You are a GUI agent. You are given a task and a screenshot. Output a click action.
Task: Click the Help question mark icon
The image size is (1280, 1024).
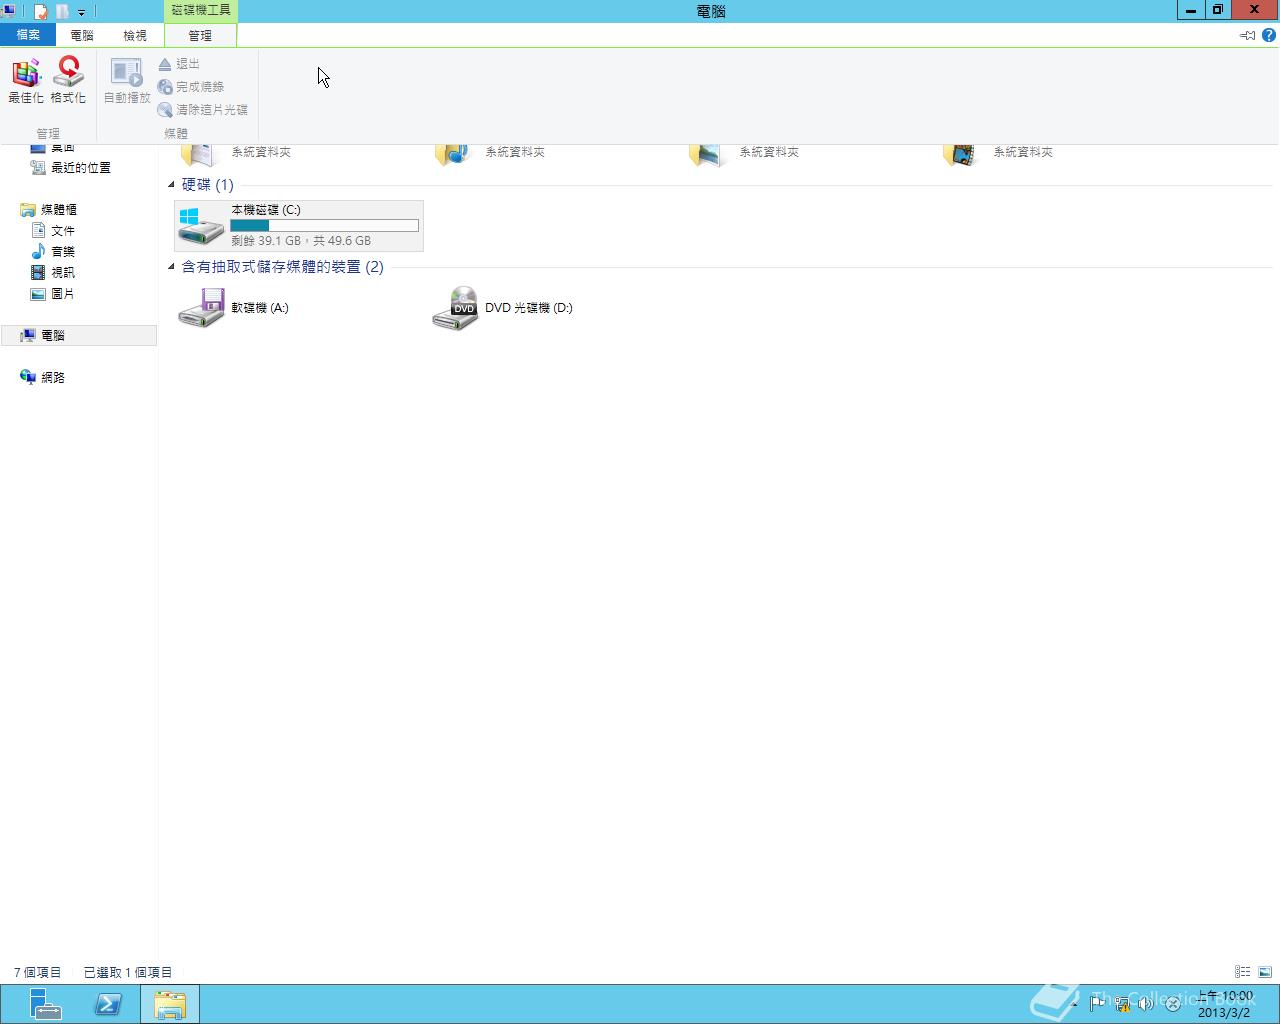point(1269,35)
